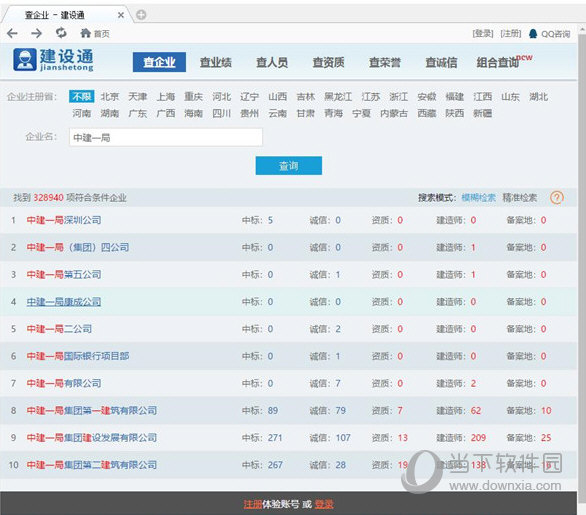Switch to the 查荣誉 tab
The height and width of the screenshot is (515, 586).
(x=385, y=62)
